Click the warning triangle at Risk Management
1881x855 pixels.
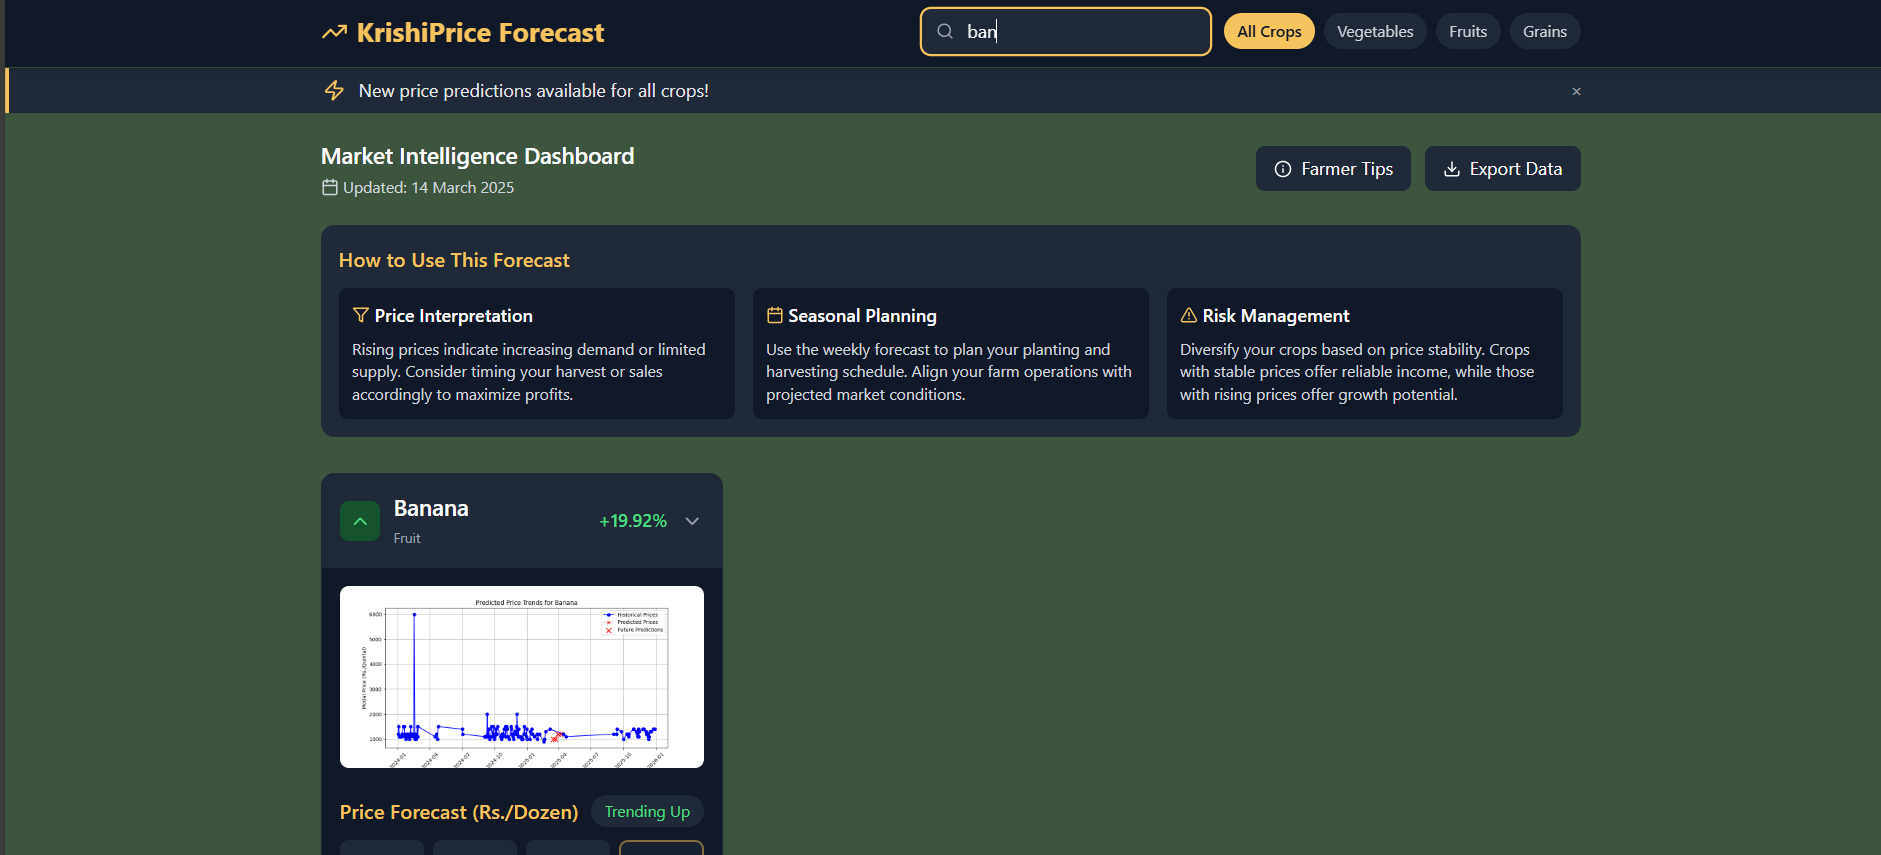[1189, 315]
